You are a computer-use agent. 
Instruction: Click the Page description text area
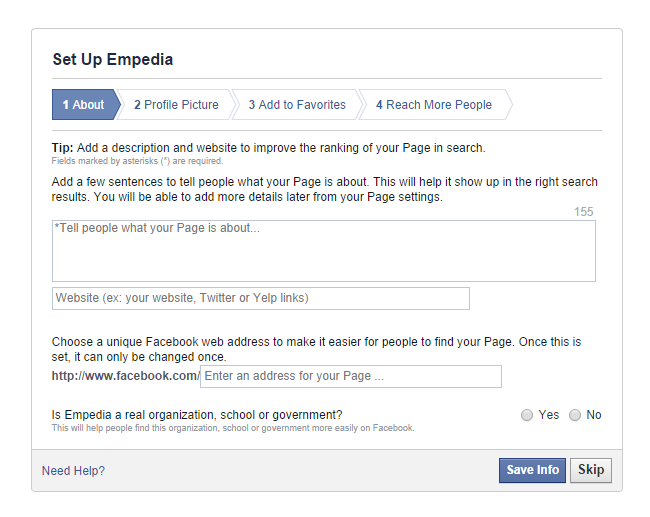324,251
